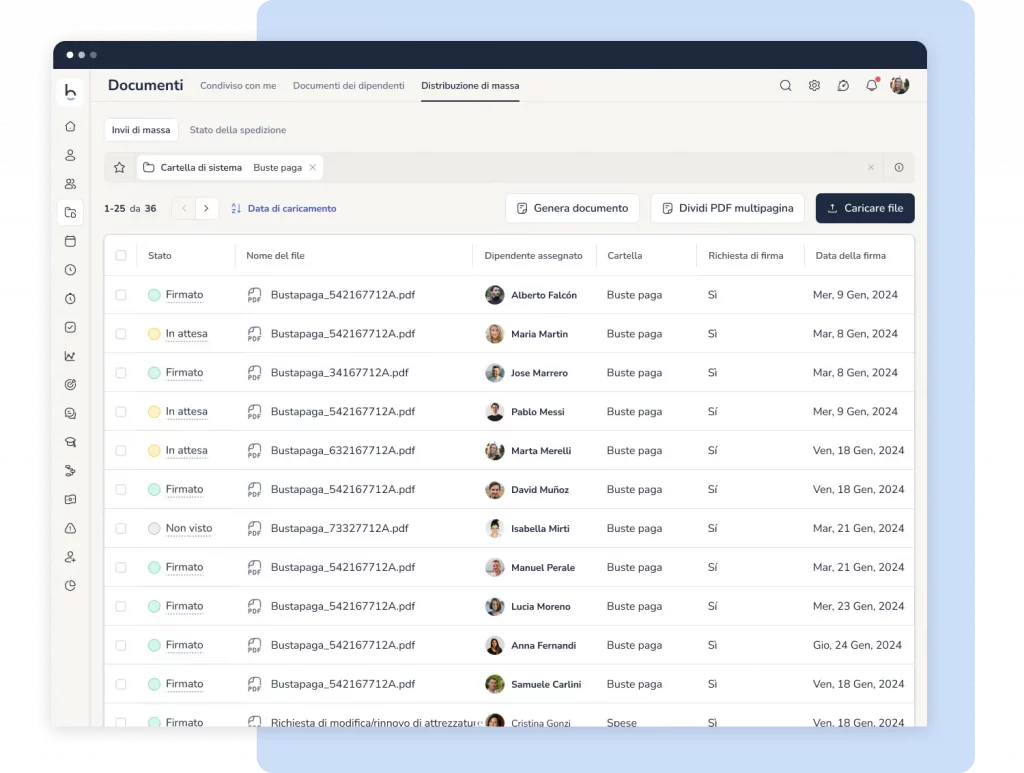
Task: Open settings via gear icon
Action: tap(814, 86)
